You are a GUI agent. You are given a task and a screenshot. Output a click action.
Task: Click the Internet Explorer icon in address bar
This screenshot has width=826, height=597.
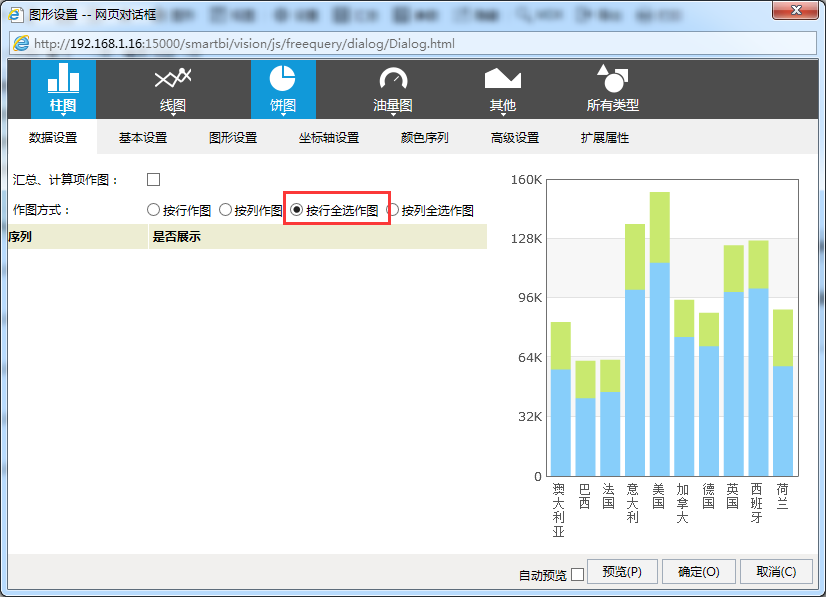point(21,43)
